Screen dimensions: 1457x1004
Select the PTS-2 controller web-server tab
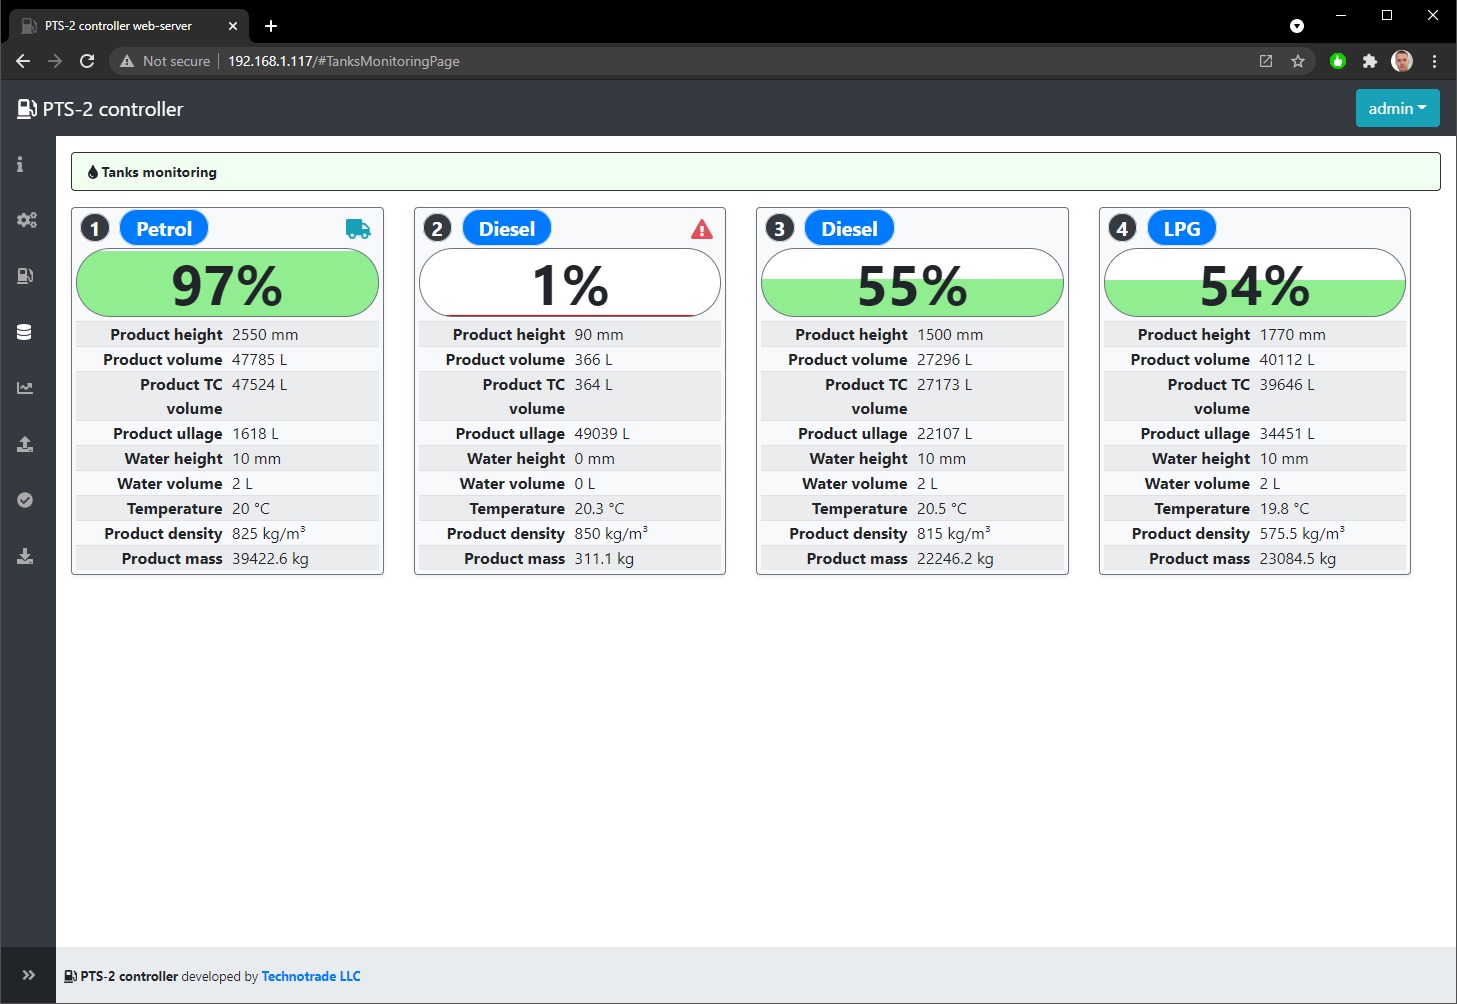tap(118, 26)
